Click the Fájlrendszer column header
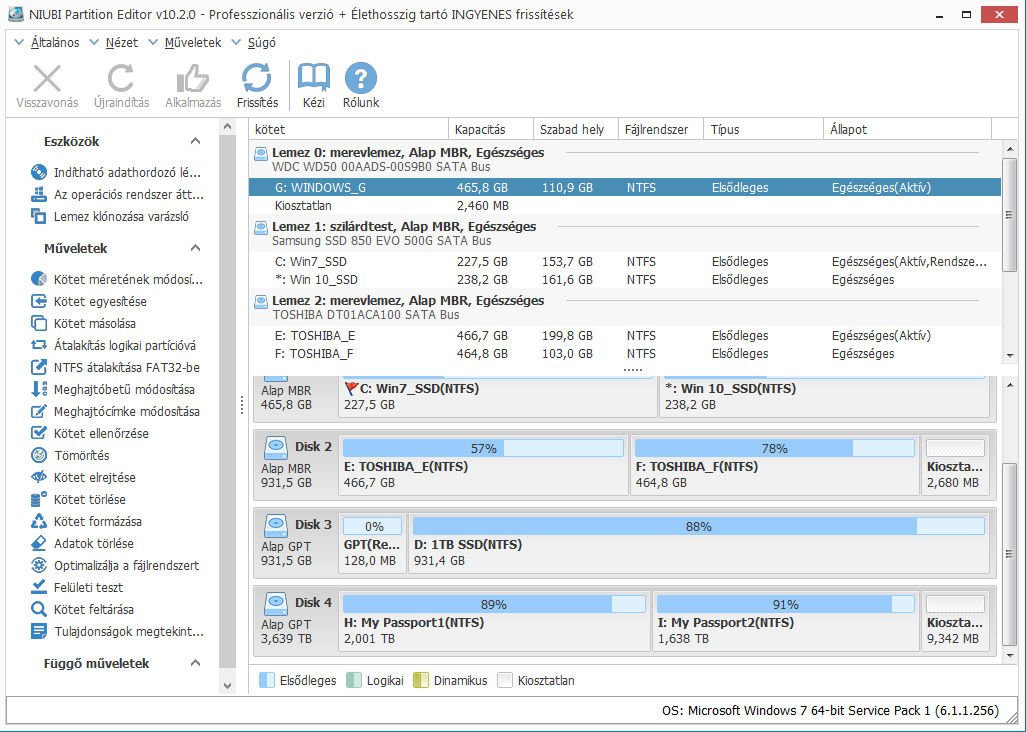The height and width of the screenshot is (732, 1026). tap(656, 129)
